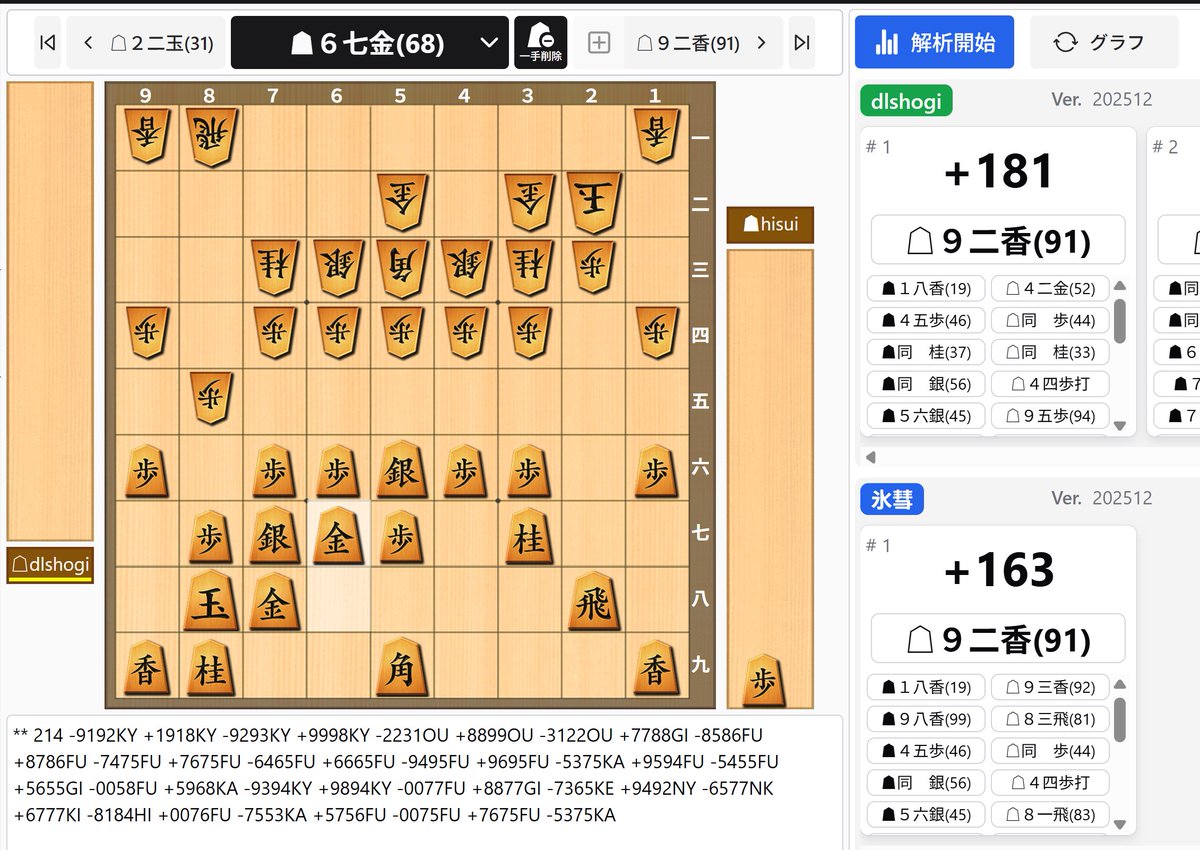Select opponent's gold on 5二
The width and height of the screenshot is (1200, 850).
click(401, 203)
